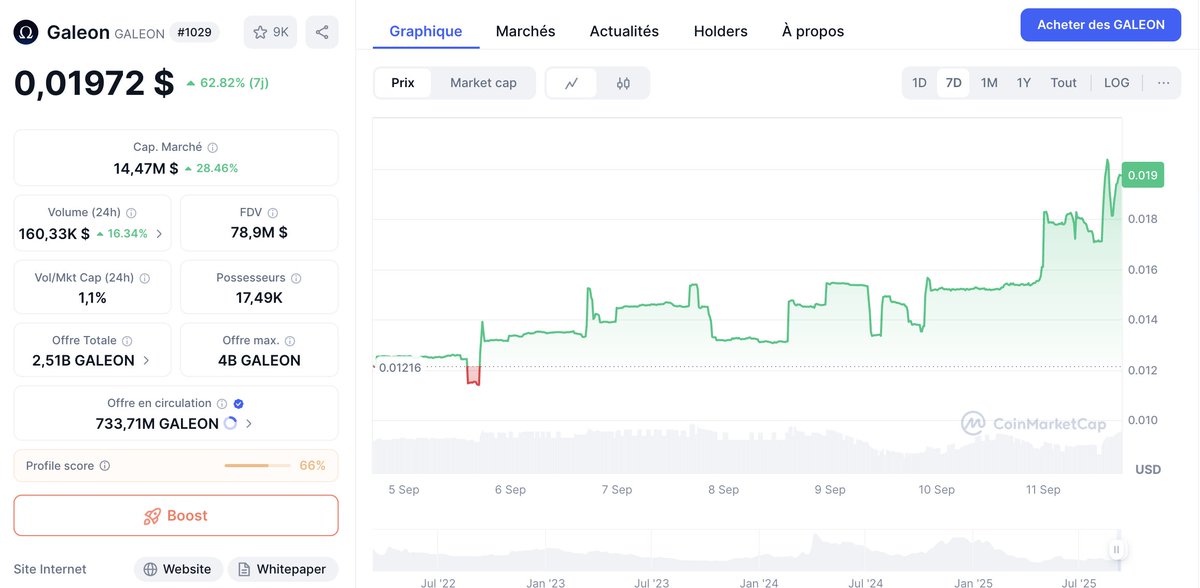
Task: Open the Actualités tab
Action: (624, 31)
